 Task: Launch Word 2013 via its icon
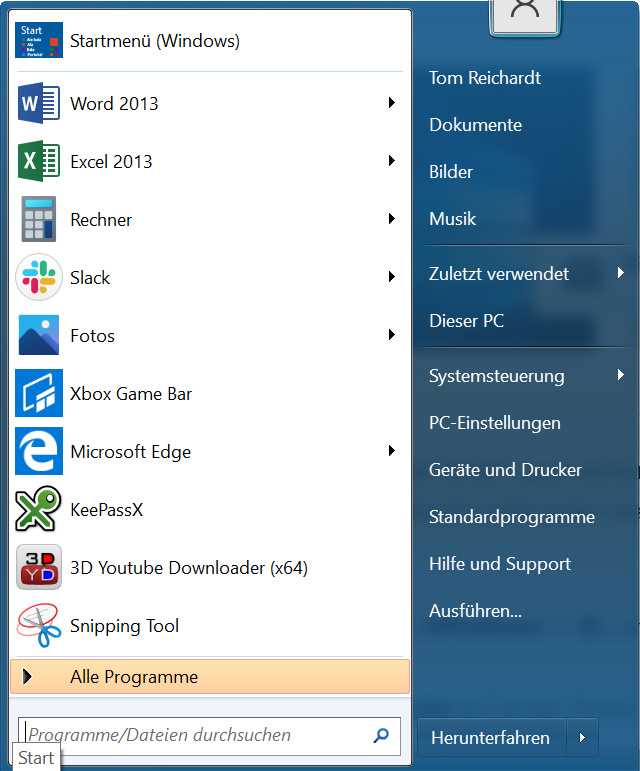tap(39, 103)
